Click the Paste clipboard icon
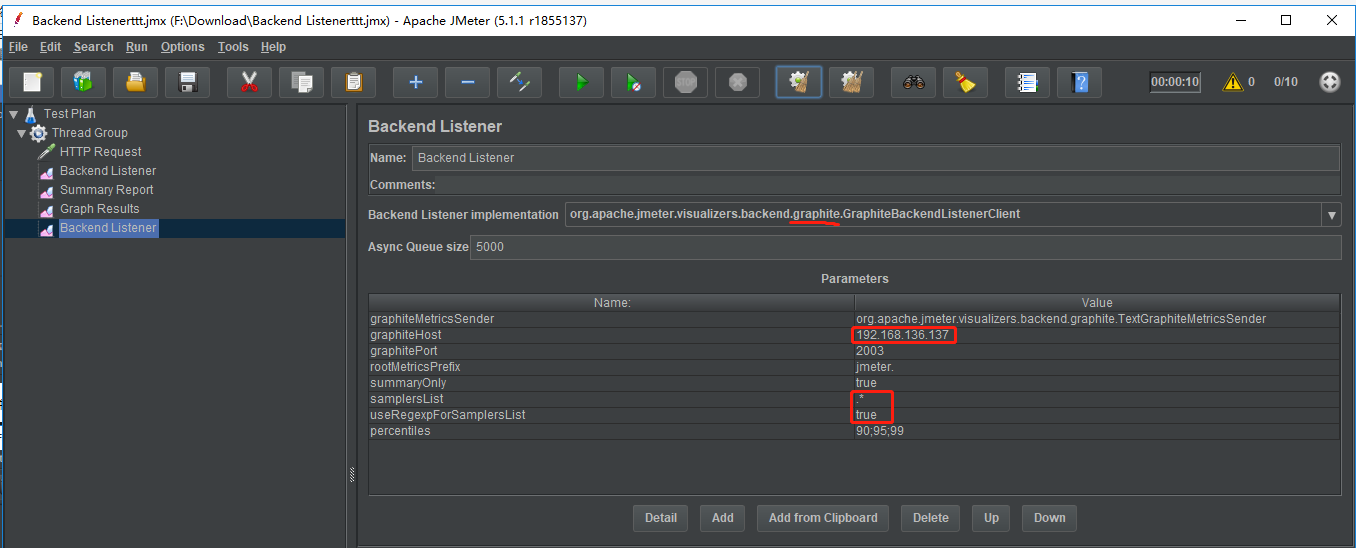This screenshot has height=548, width=1356. tap(354, 82)
